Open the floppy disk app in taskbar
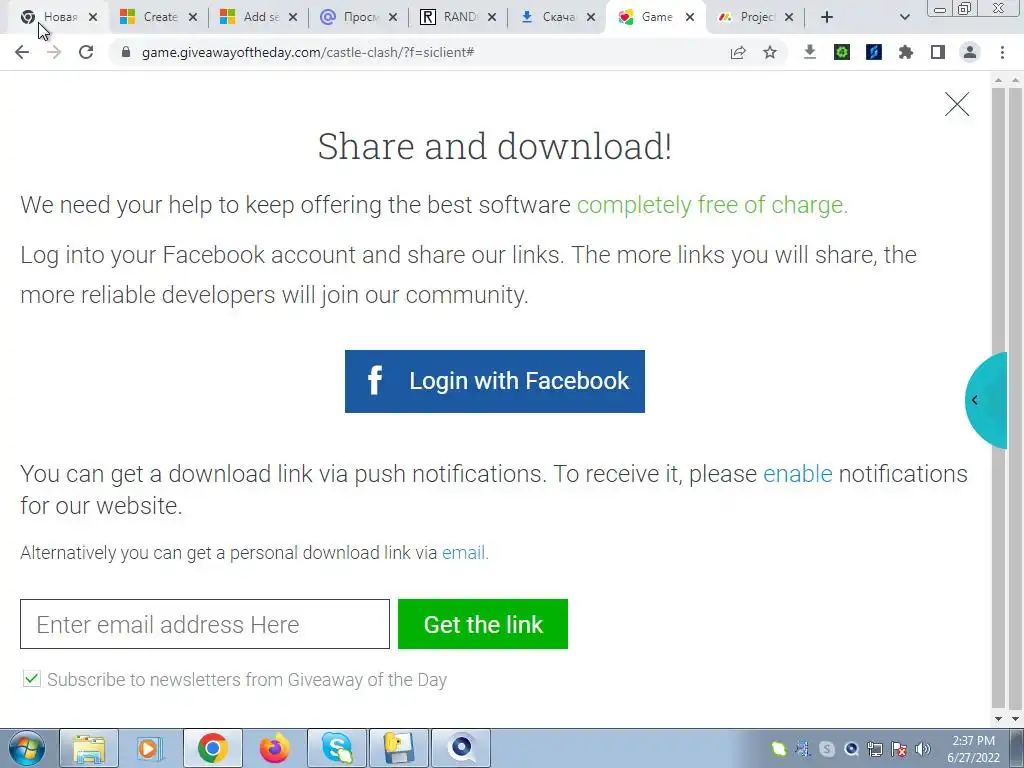 coord(398,748)
